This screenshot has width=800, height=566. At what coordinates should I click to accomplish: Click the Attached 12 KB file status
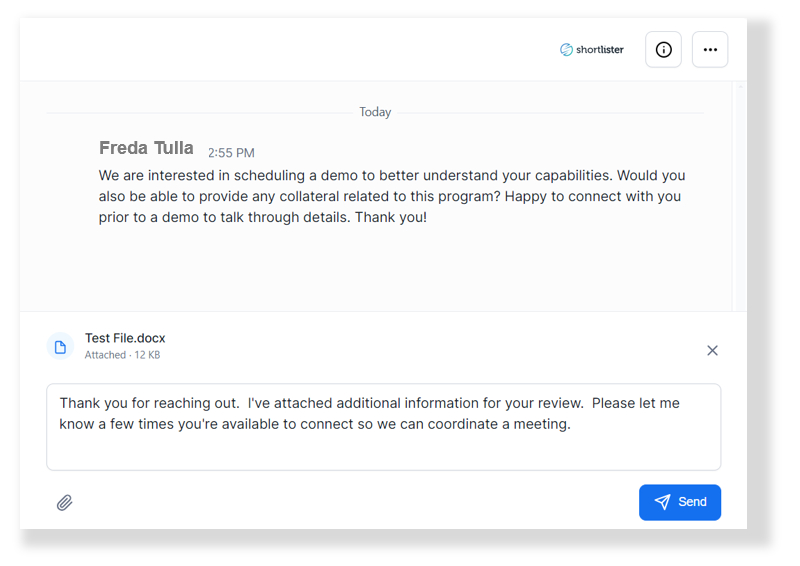coord(122,355)
